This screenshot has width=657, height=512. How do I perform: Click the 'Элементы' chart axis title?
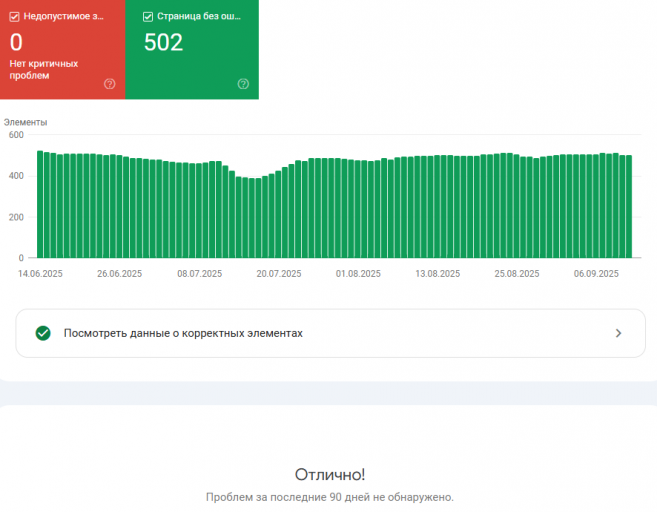pyautogui.click(x=26, y=122)
